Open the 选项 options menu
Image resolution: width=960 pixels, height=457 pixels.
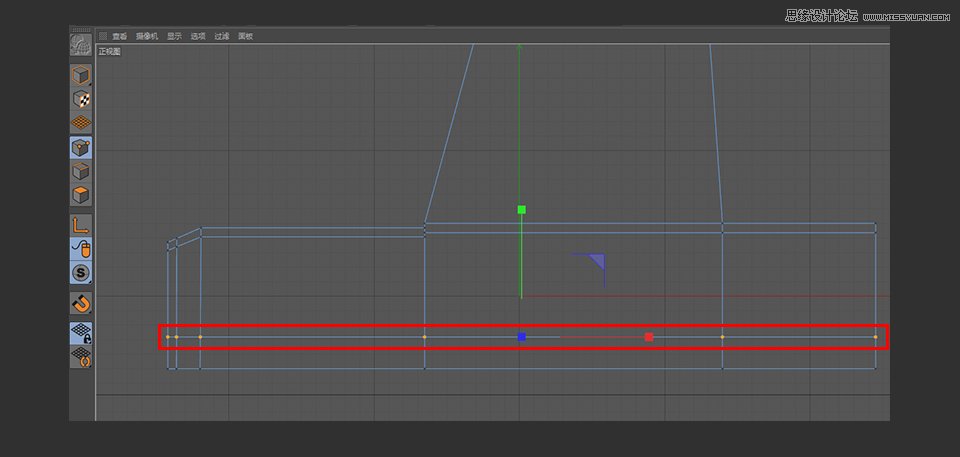point(198,36)
